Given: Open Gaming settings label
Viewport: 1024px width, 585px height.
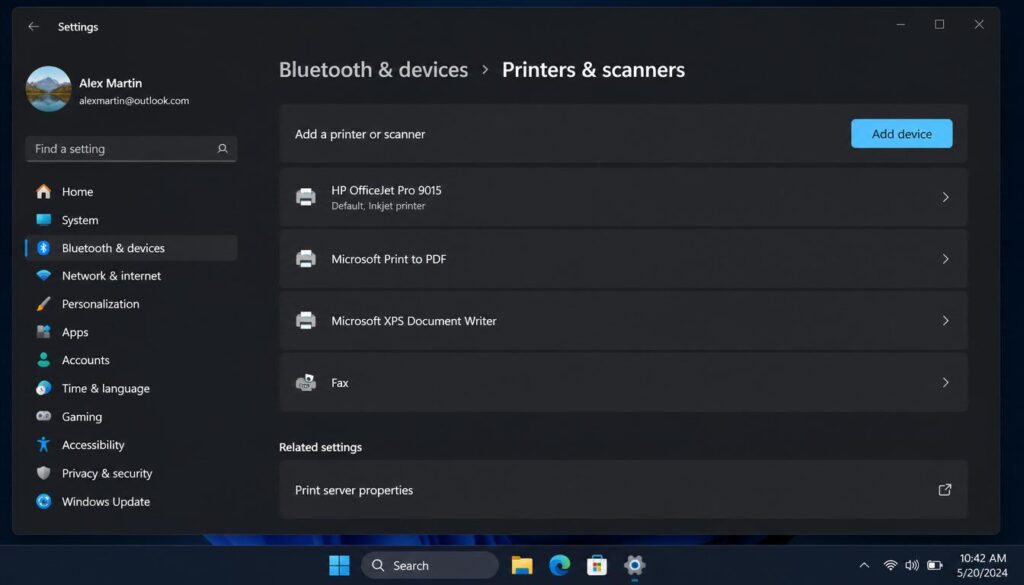Looking at the screenshot, I should [x=82, y=417].
